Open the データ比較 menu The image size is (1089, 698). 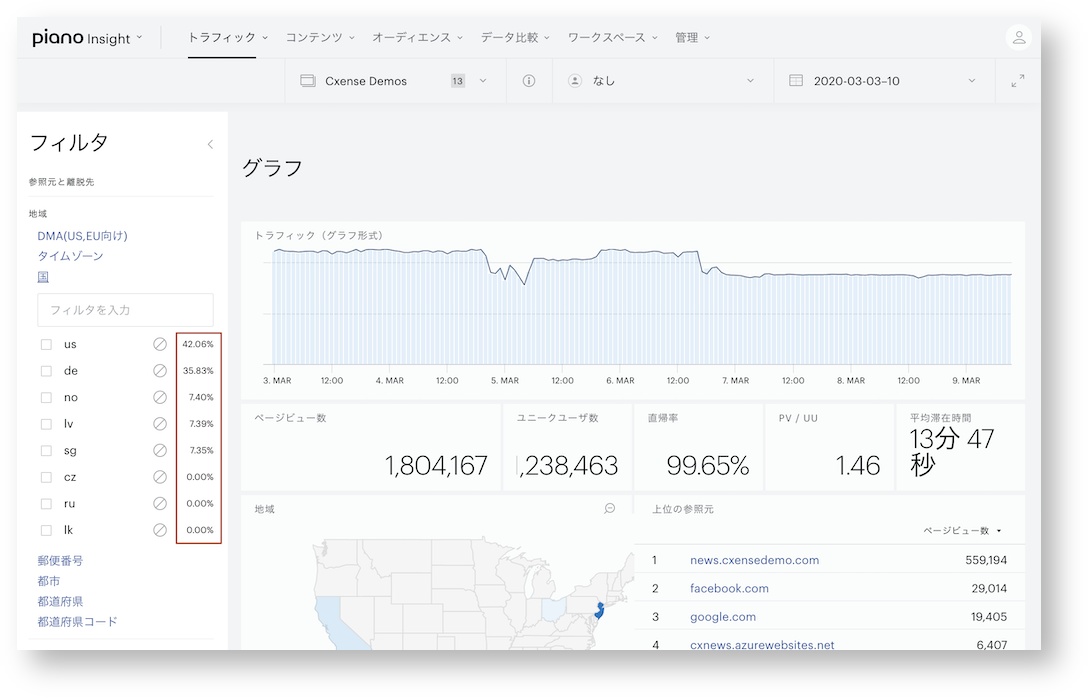pyautogui.click(x=515, y=38)
